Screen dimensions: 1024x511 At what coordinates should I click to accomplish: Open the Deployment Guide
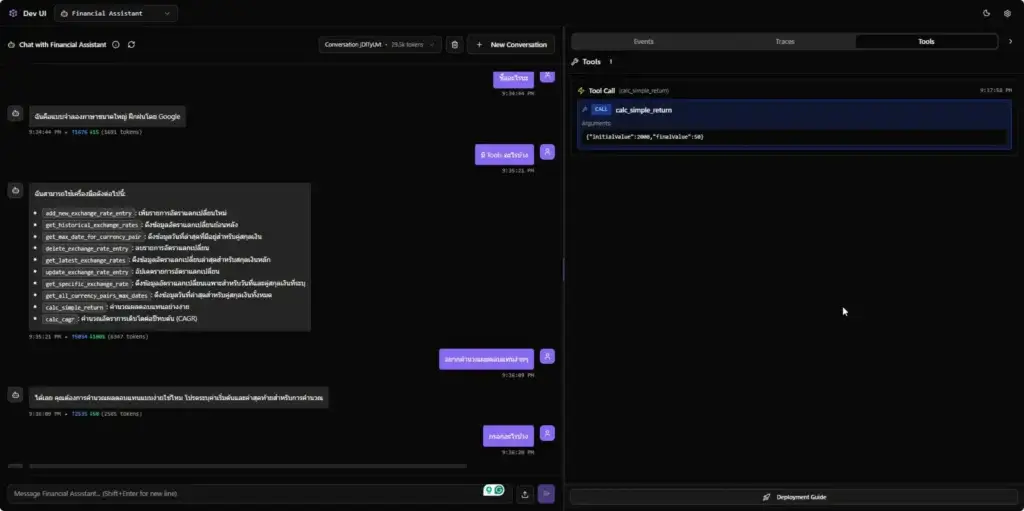(x=794, y=496)
